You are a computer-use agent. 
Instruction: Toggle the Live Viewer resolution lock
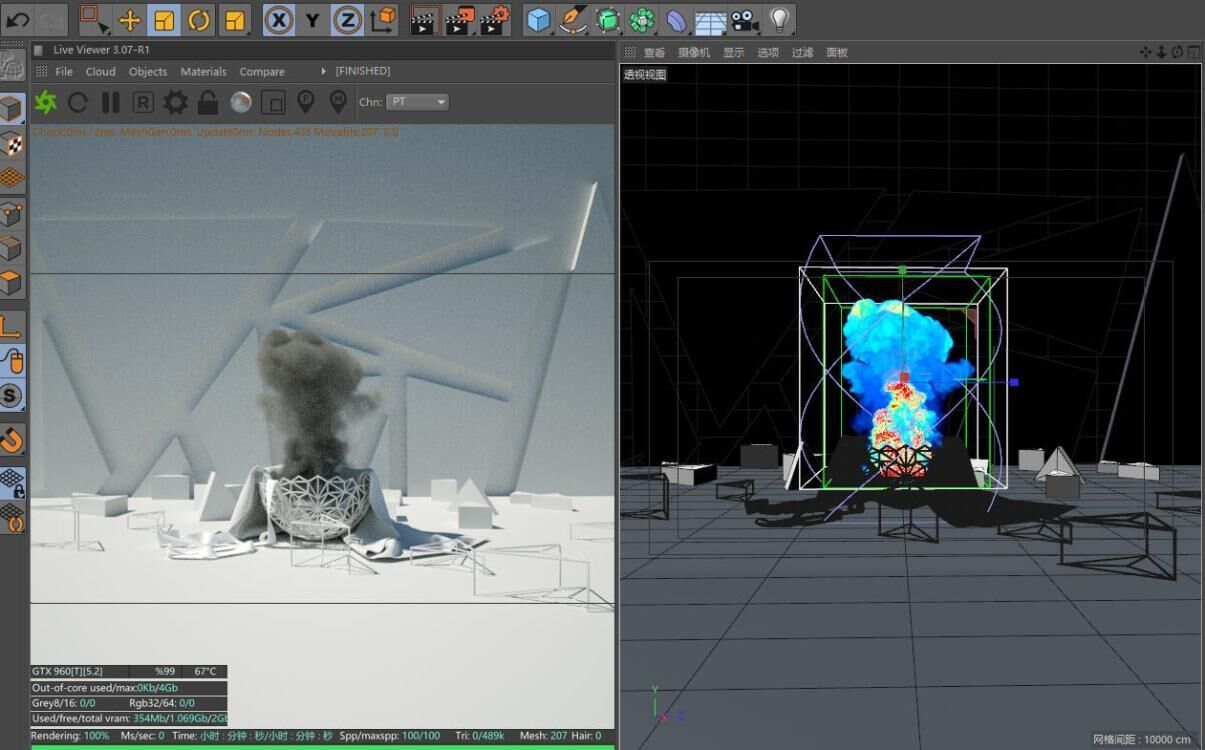coord(207,102)
